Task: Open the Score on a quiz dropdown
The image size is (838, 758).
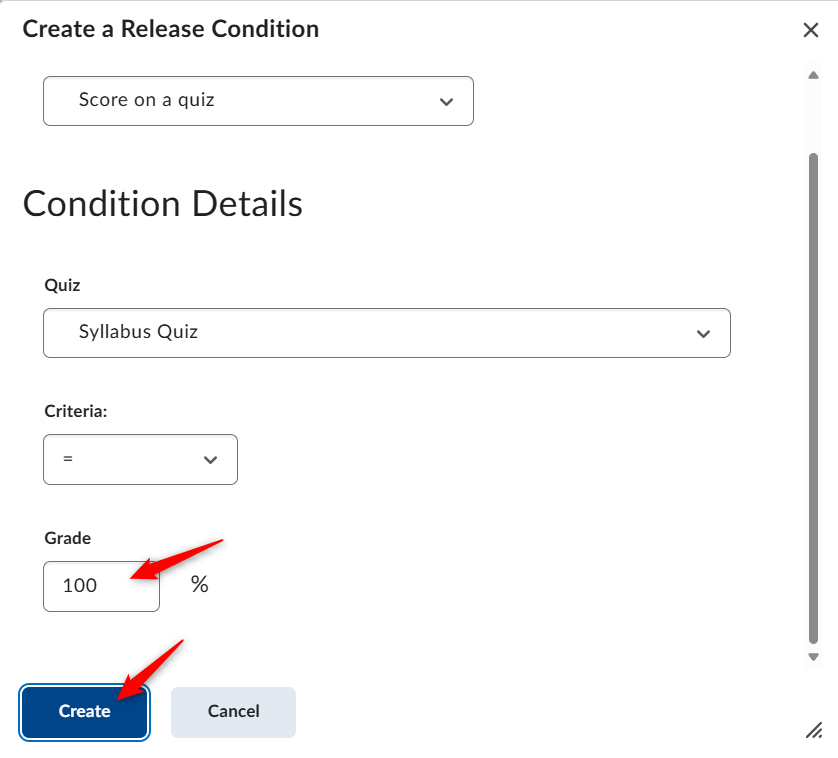Action: tap(258, 101)
